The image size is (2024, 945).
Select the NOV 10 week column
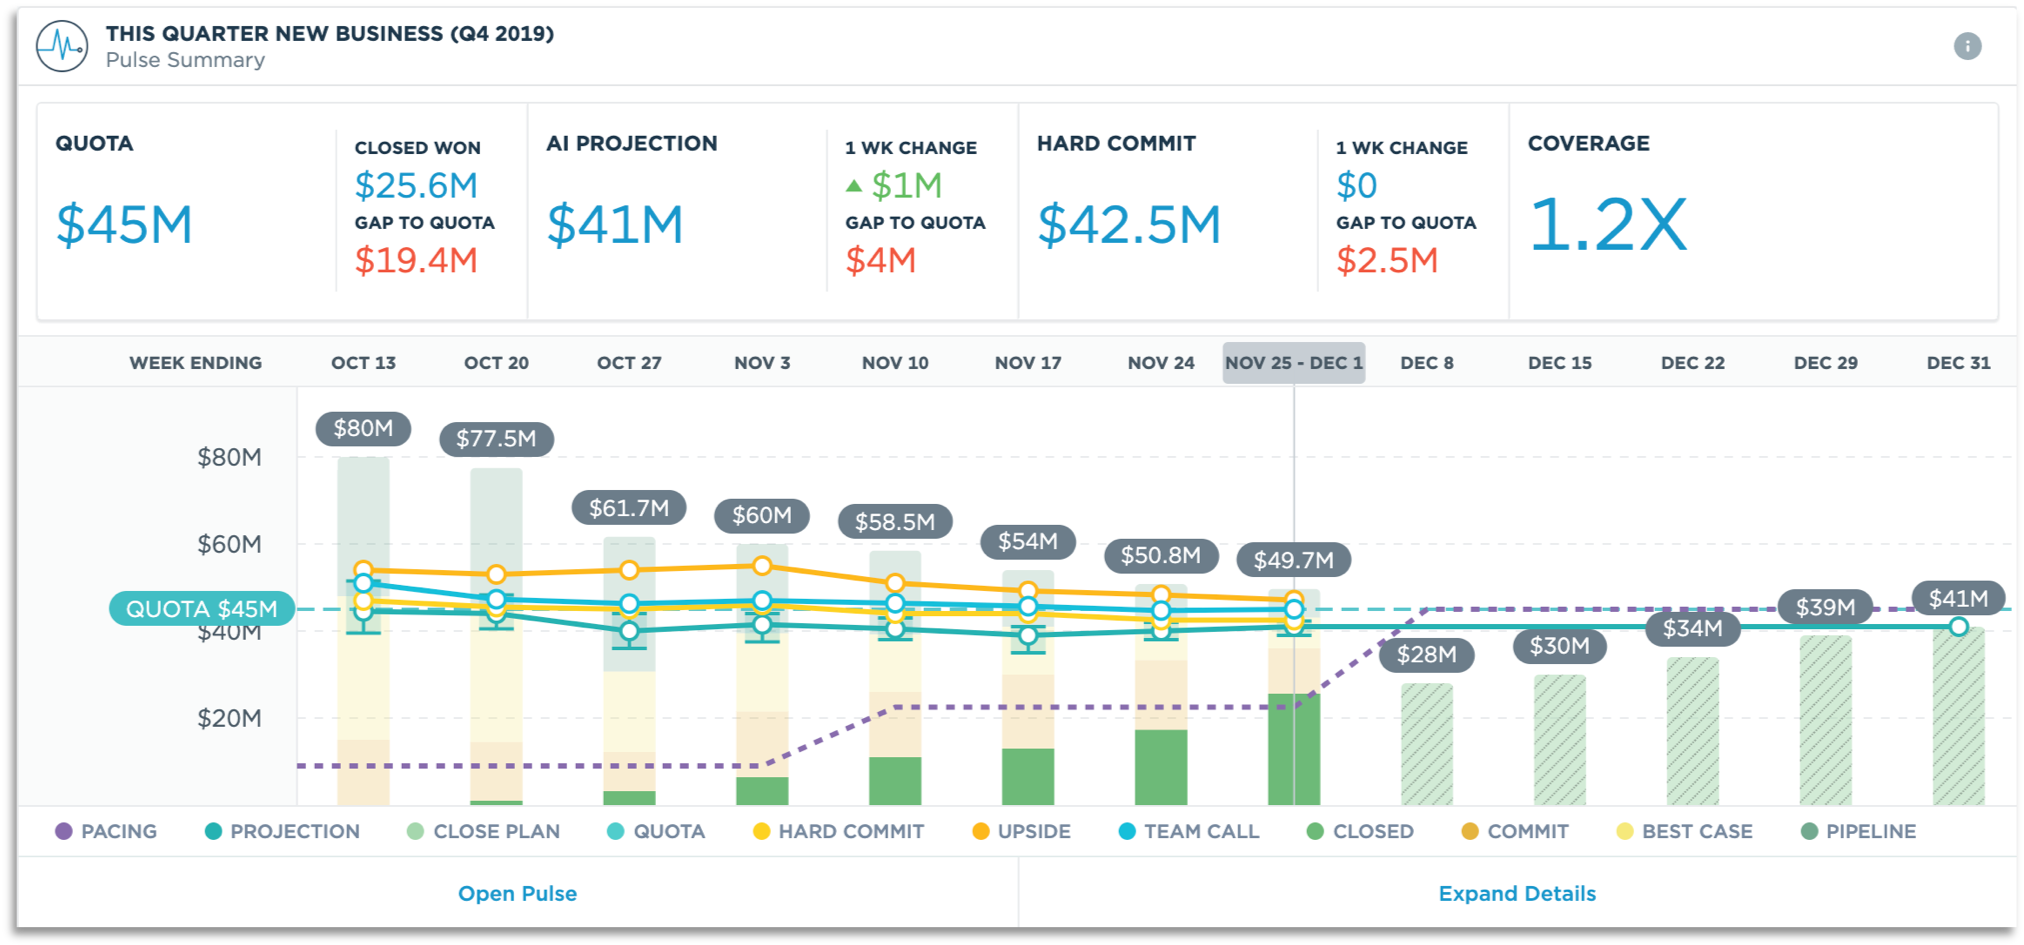895,362
